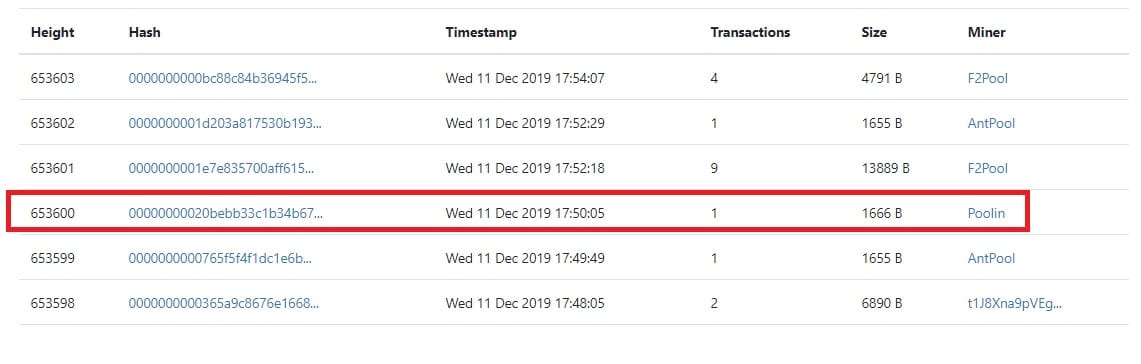This screenshot has height=364, width=1141.
Task: Click the Size column header
Action: tap(874, 33)
